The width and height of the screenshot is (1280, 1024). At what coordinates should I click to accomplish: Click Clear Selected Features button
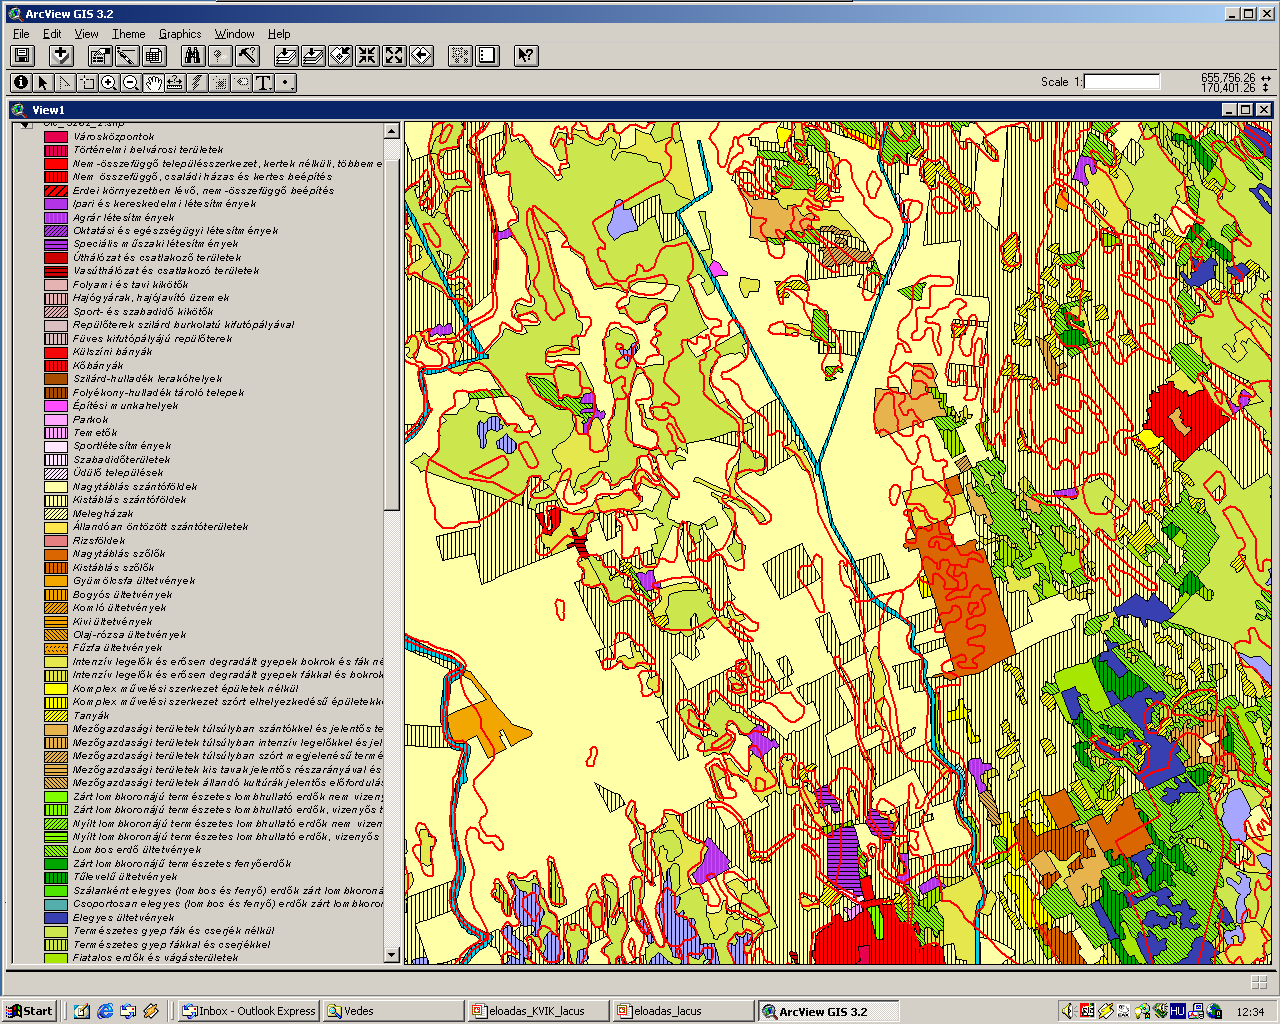point(487,56)
